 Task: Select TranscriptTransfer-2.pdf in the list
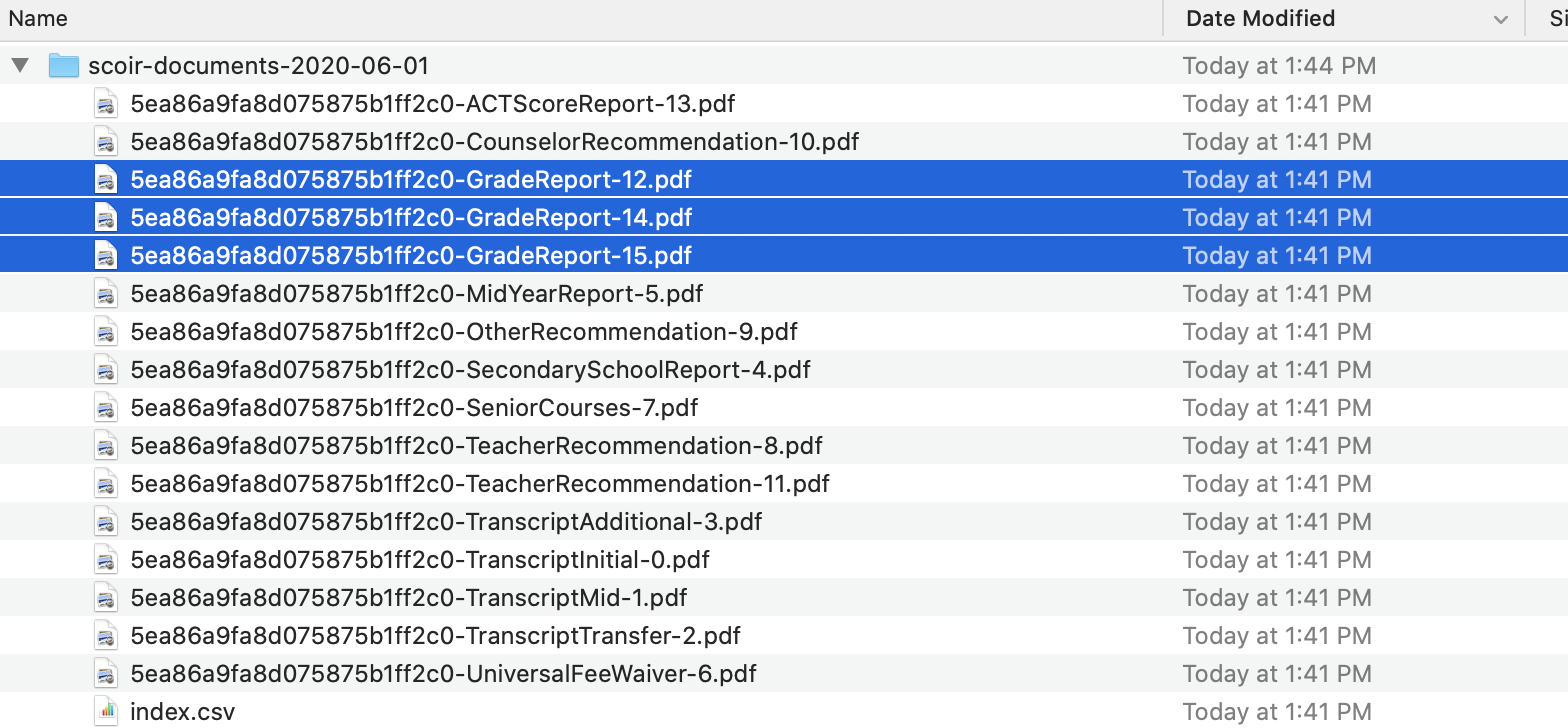tap(435, 636)
